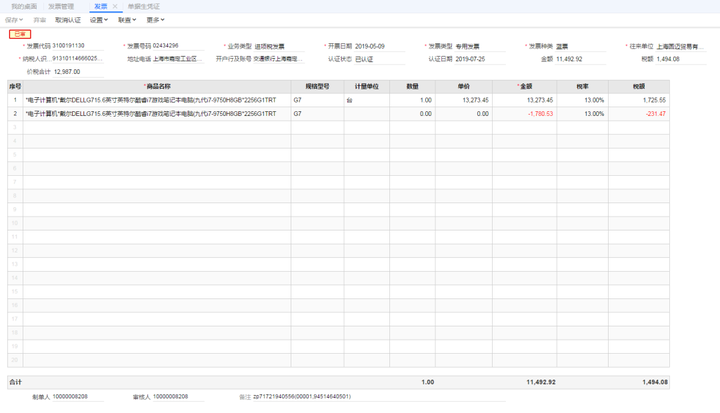Click the red 已审 status stamp
Viewport: 720px width, 413px height.
click(20, 34)
